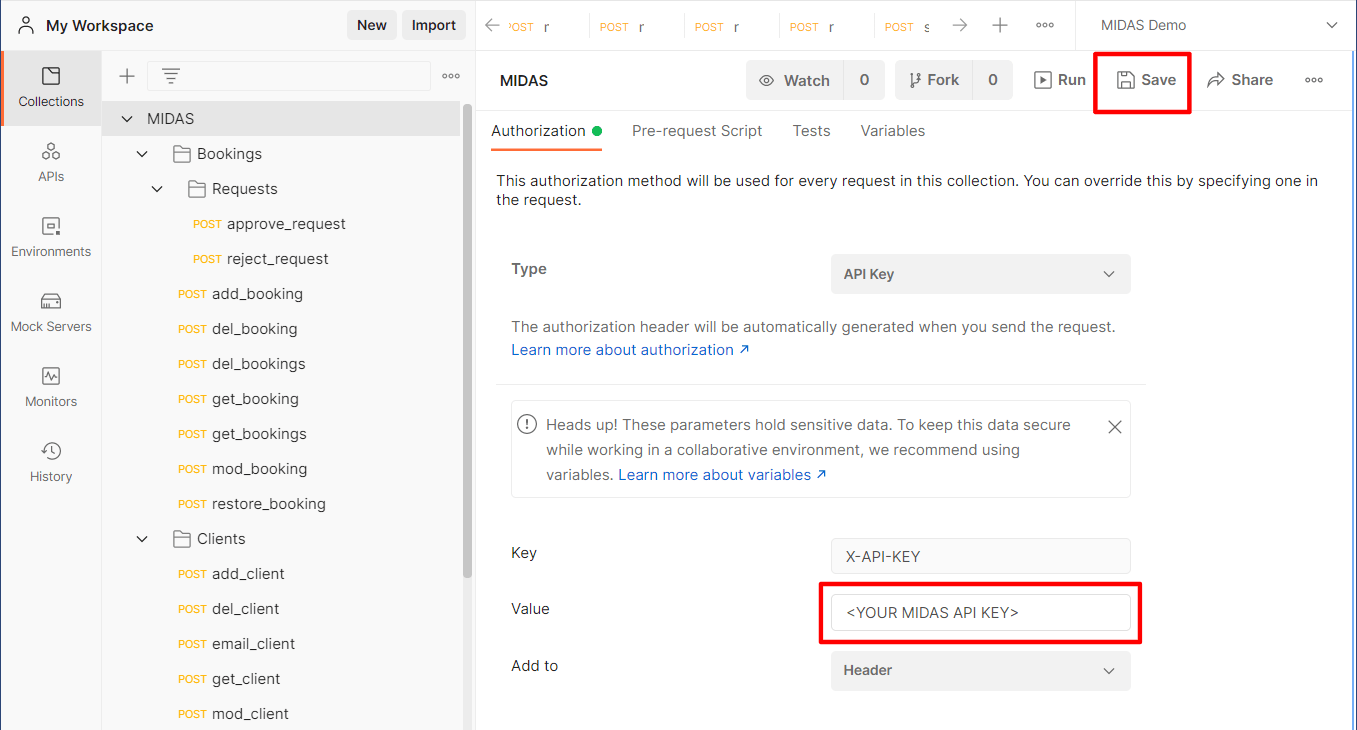Open the History sidebar panel
The height and width of the screenshot is (730, 1357).
[51, 462]
